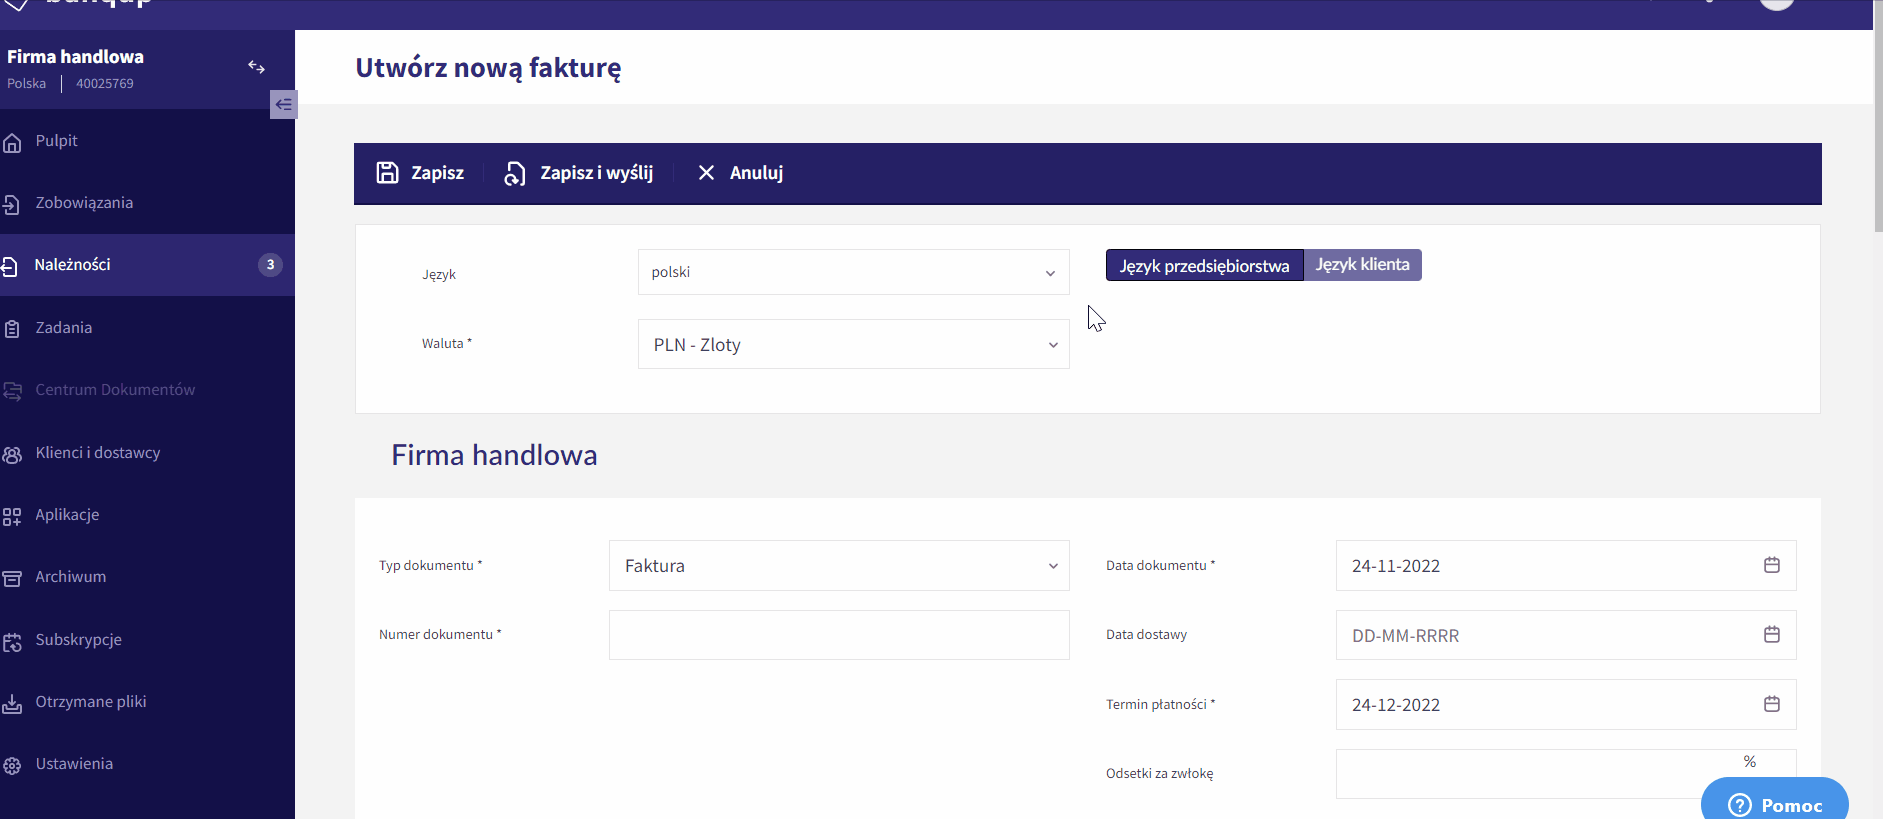Click the Aplikacje grid icon

click(x=12, y=516)
